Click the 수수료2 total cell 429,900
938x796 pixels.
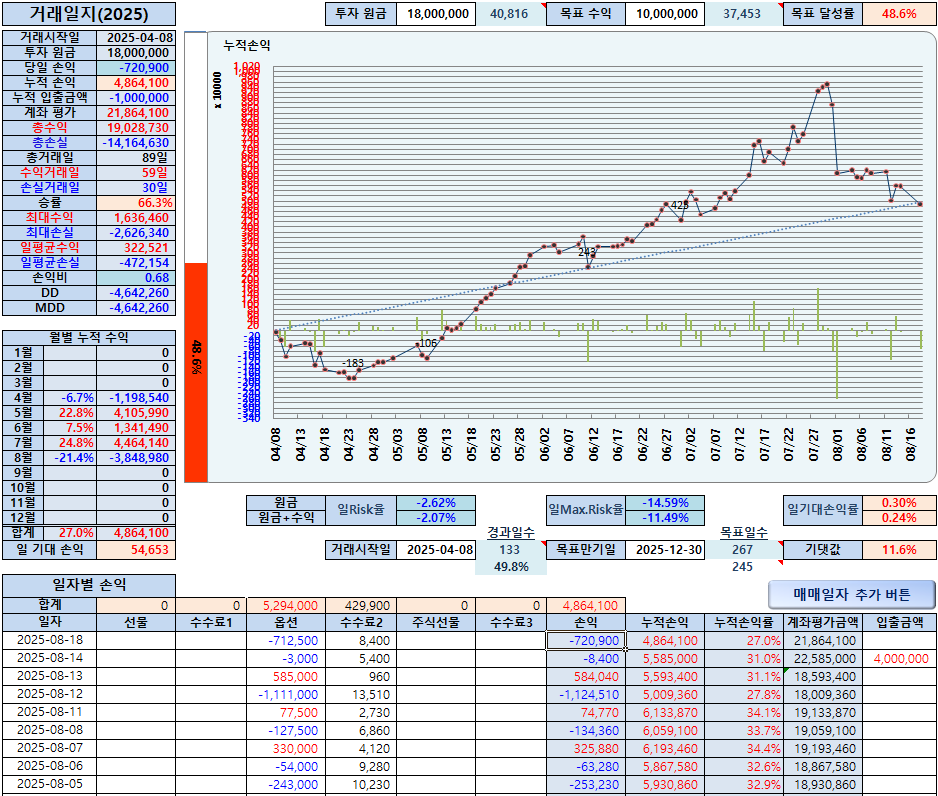(x=361, y=606)
